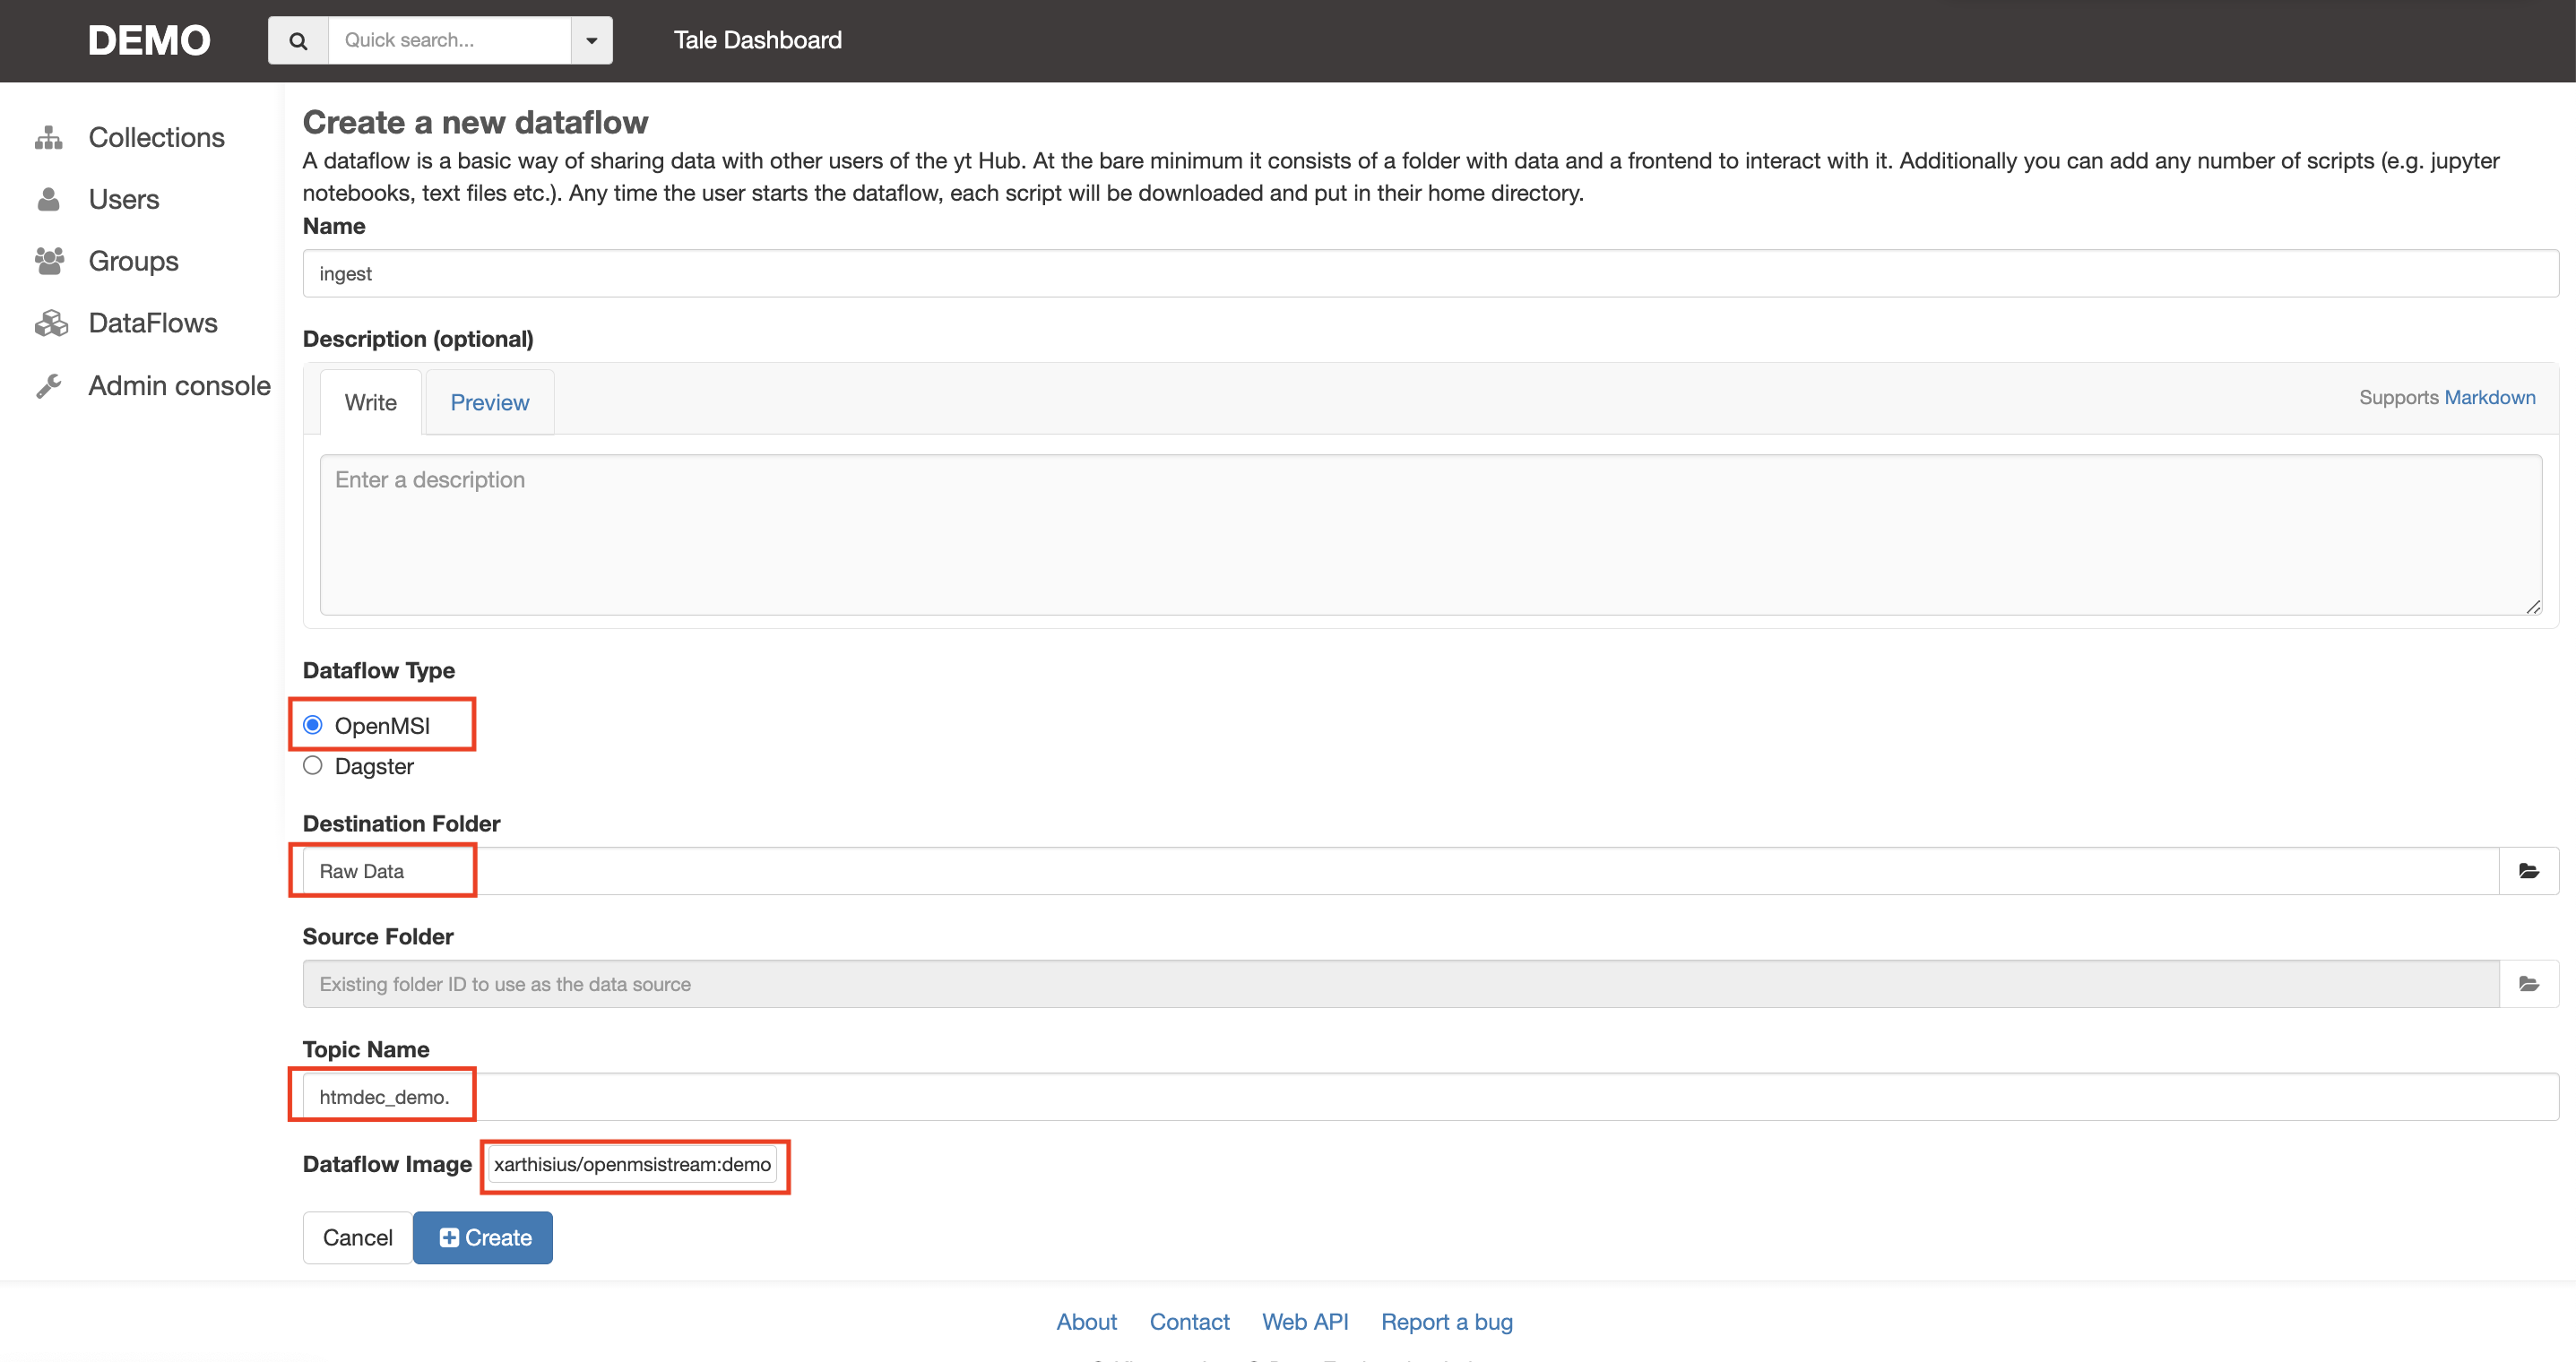Switch to the Preview tab
This screenshot has height=1362, width=2576.
tap(489, 402)
